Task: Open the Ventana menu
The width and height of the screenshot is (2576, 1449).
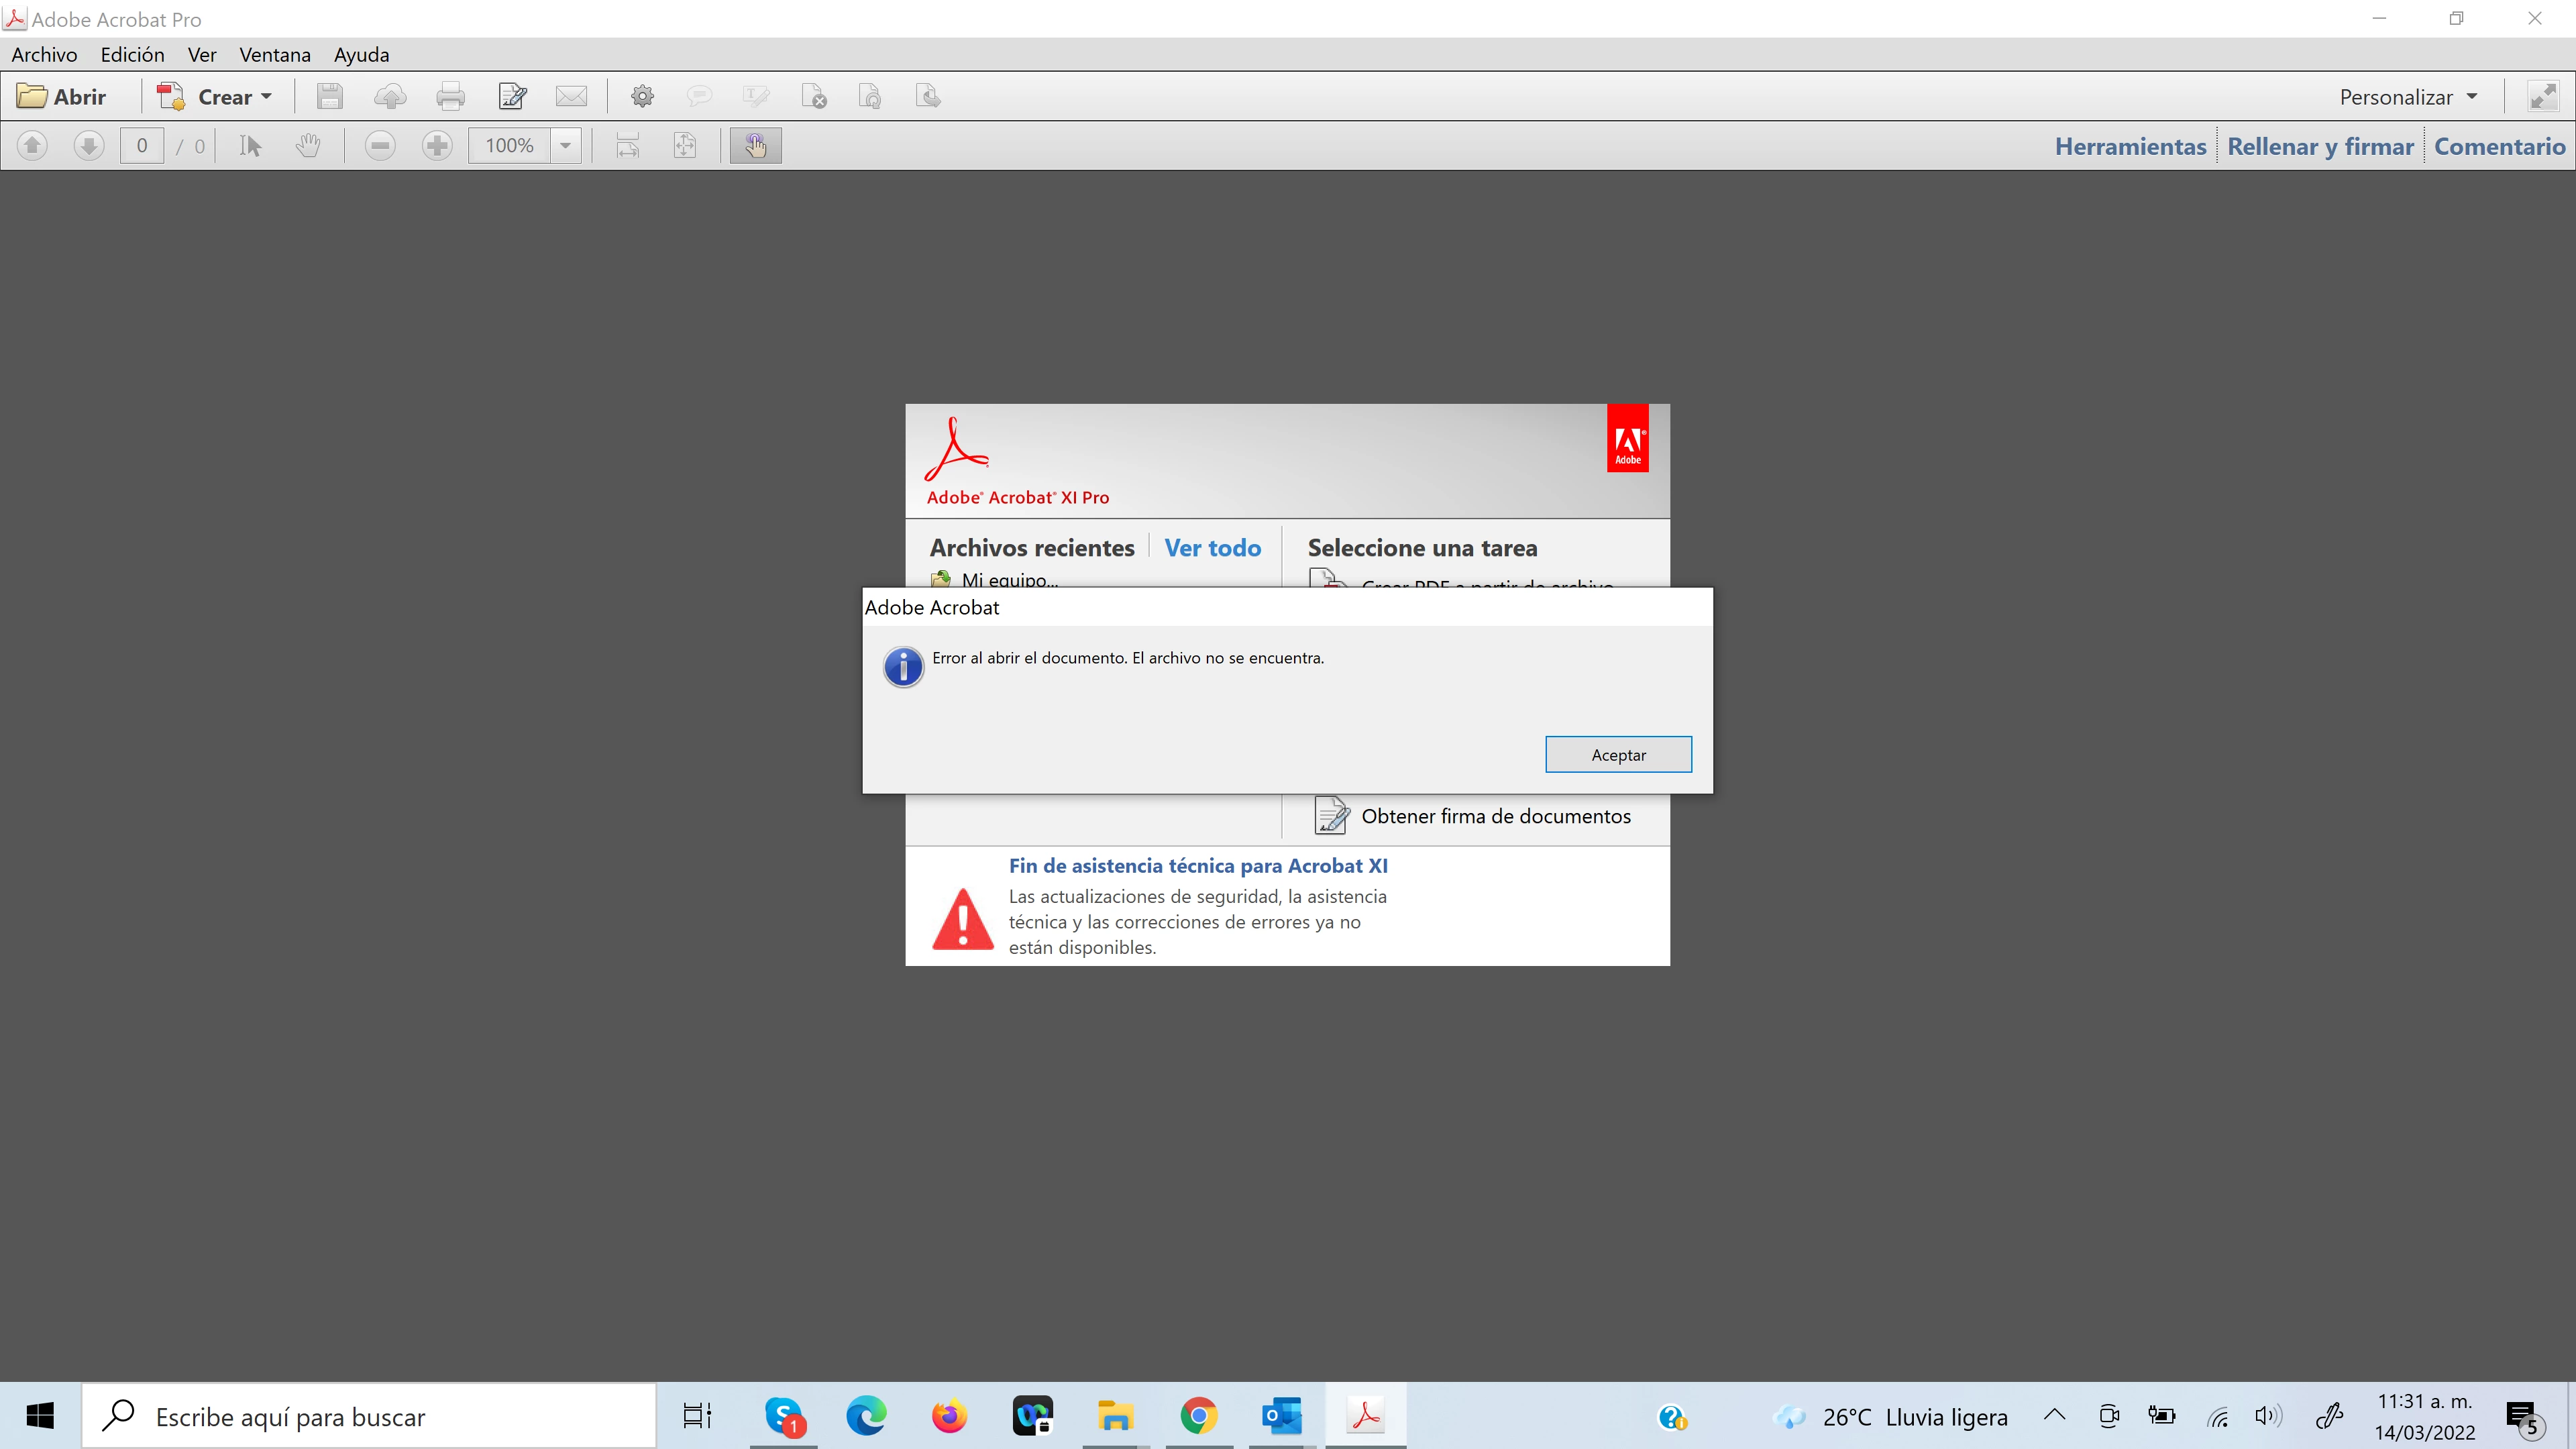Action: pyautogui.click(x=274, y=55)
